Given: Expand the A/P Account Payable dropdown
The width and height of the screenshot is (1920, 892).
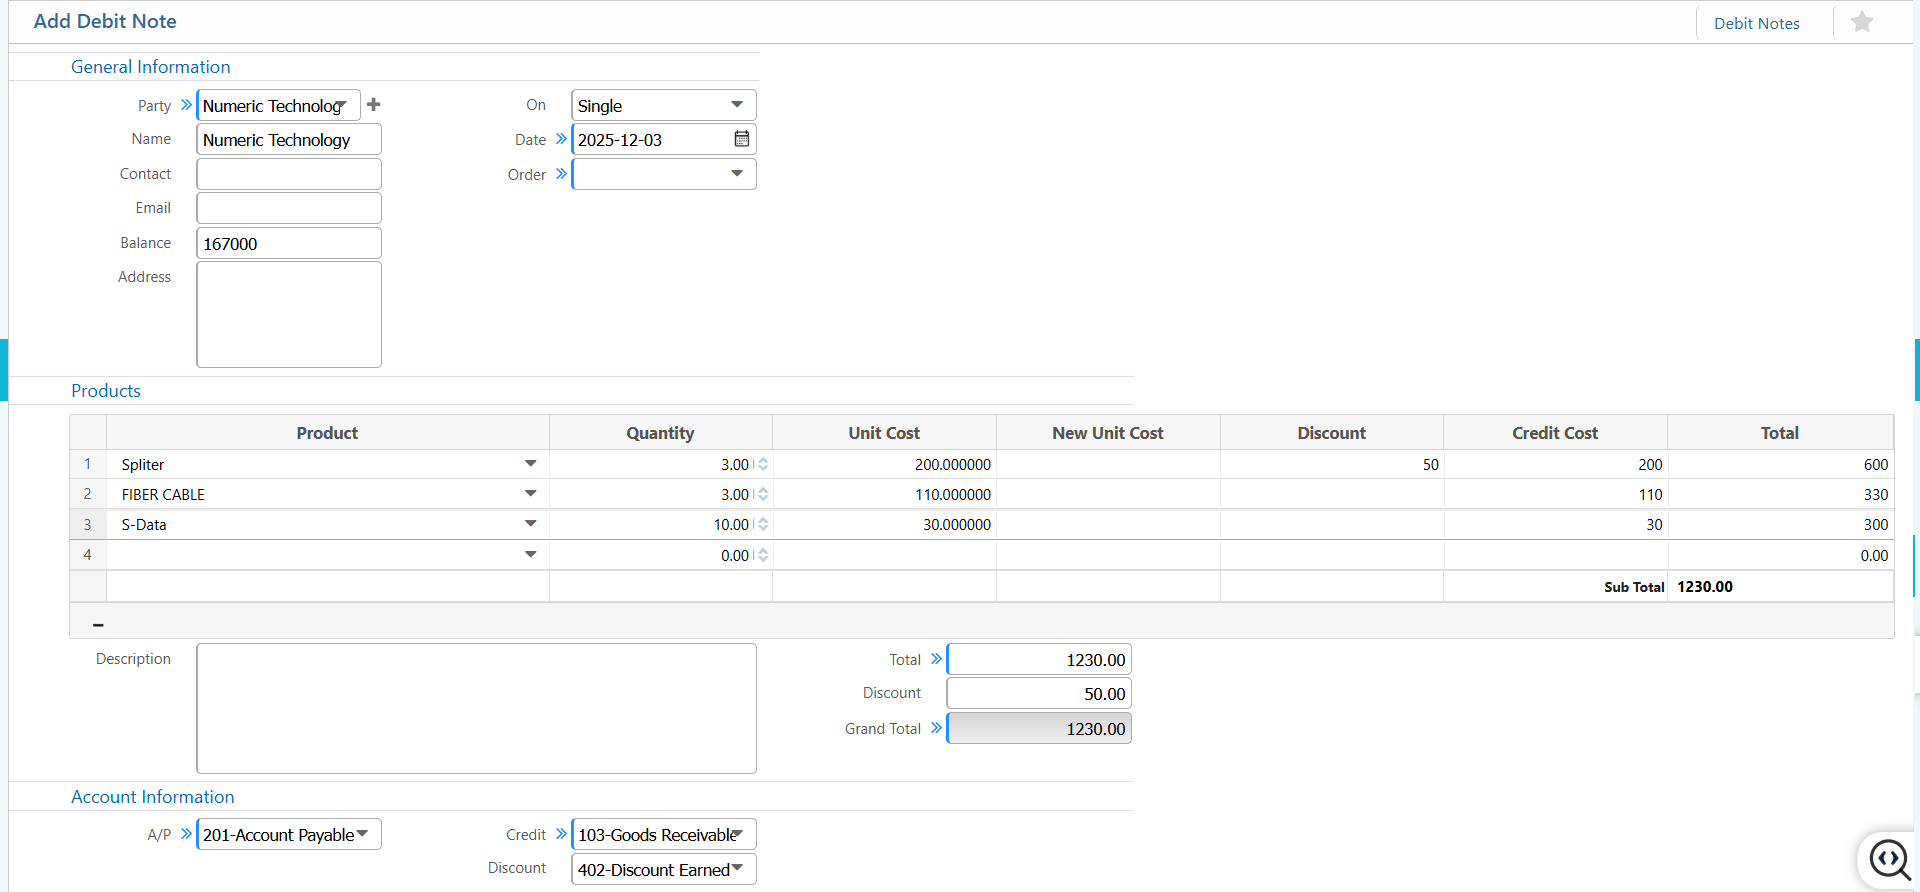Looking at the screenshot, I should pyautogui.click(x=362, y=834).
